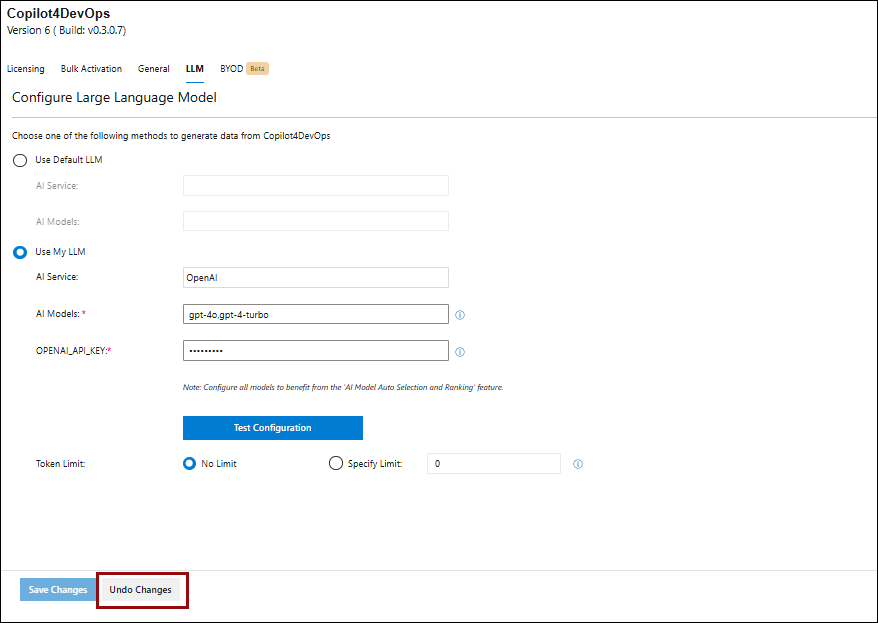The width and height of the screenshot is (878, 623).
Task: Click the Undo Changes button
Action: tap(141, 590)
